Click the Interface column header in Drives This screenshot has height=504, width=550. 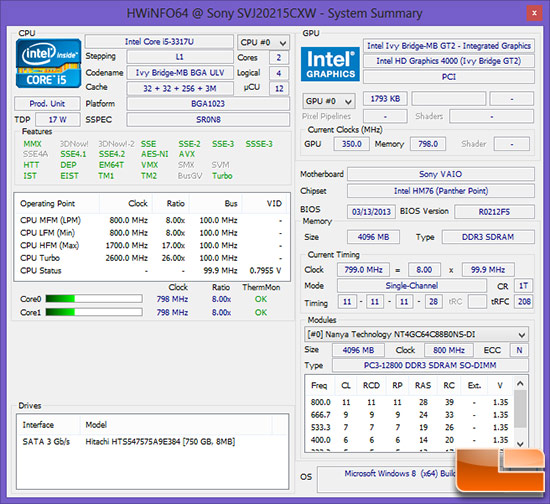pyautogui.click(x=49, y=425)
